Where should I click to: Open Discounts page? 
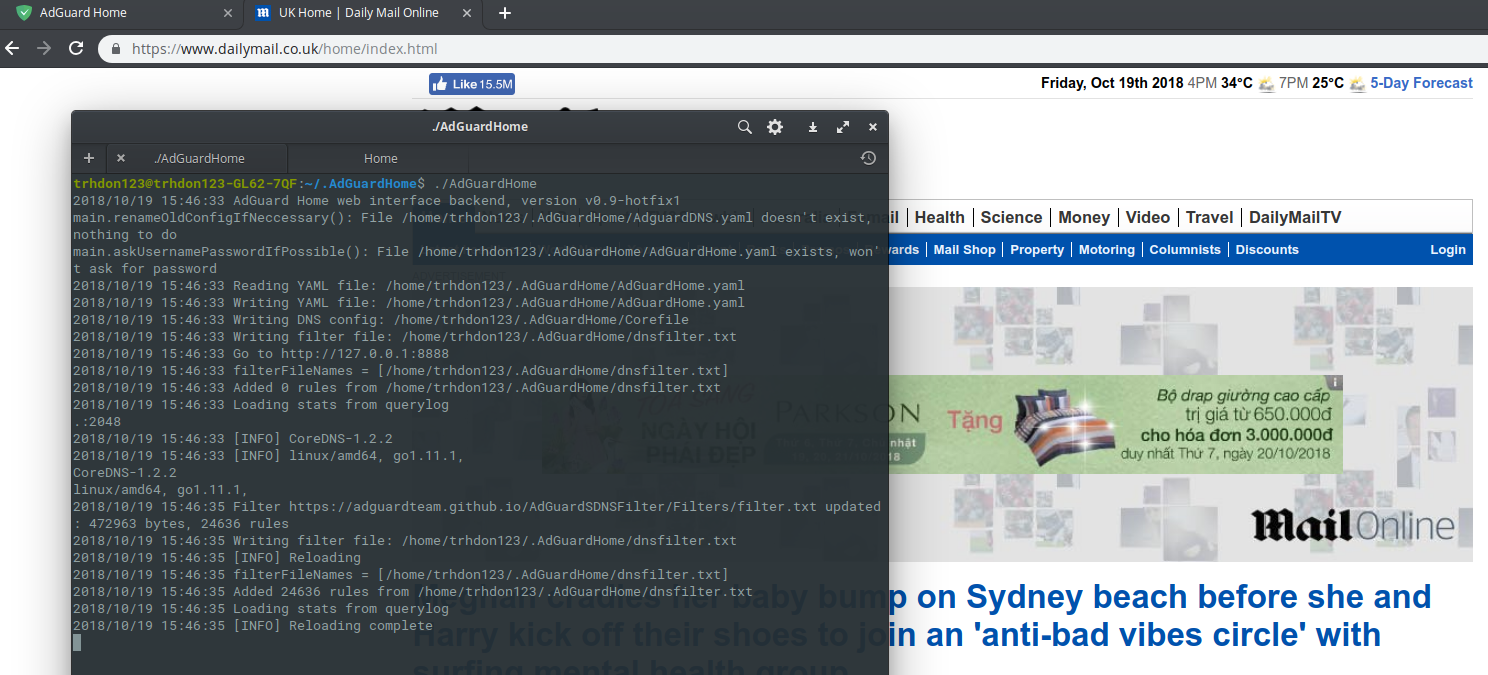(1267, 250)
